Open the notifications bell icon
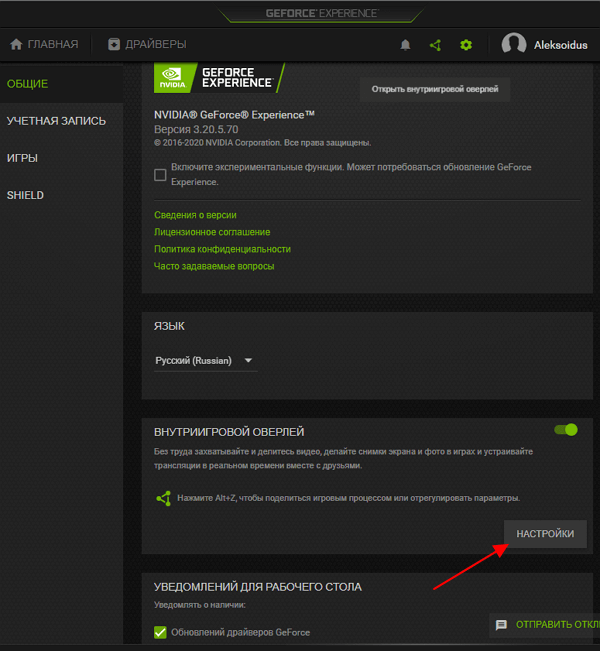The width and height of the screenshot is (600, 651). click(x=405, y=45)
